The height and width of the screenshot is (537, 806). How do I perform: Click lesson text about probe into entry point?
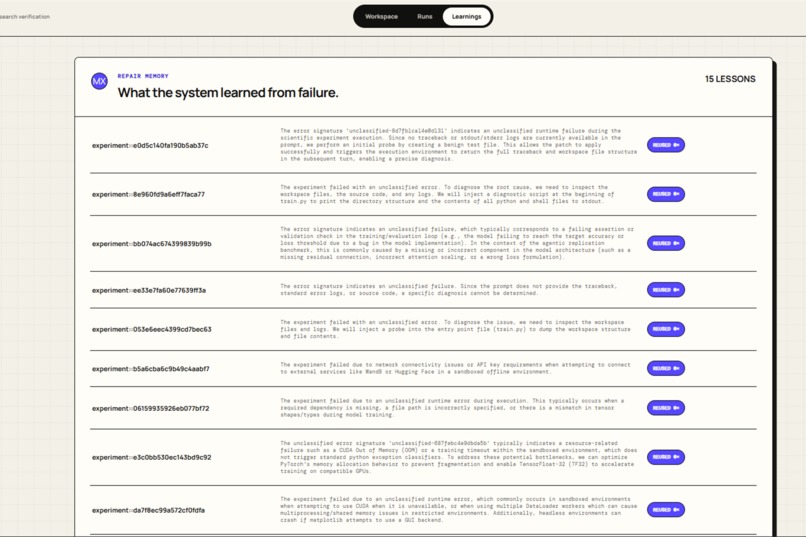pyautogui.click(x=455, y=329)
